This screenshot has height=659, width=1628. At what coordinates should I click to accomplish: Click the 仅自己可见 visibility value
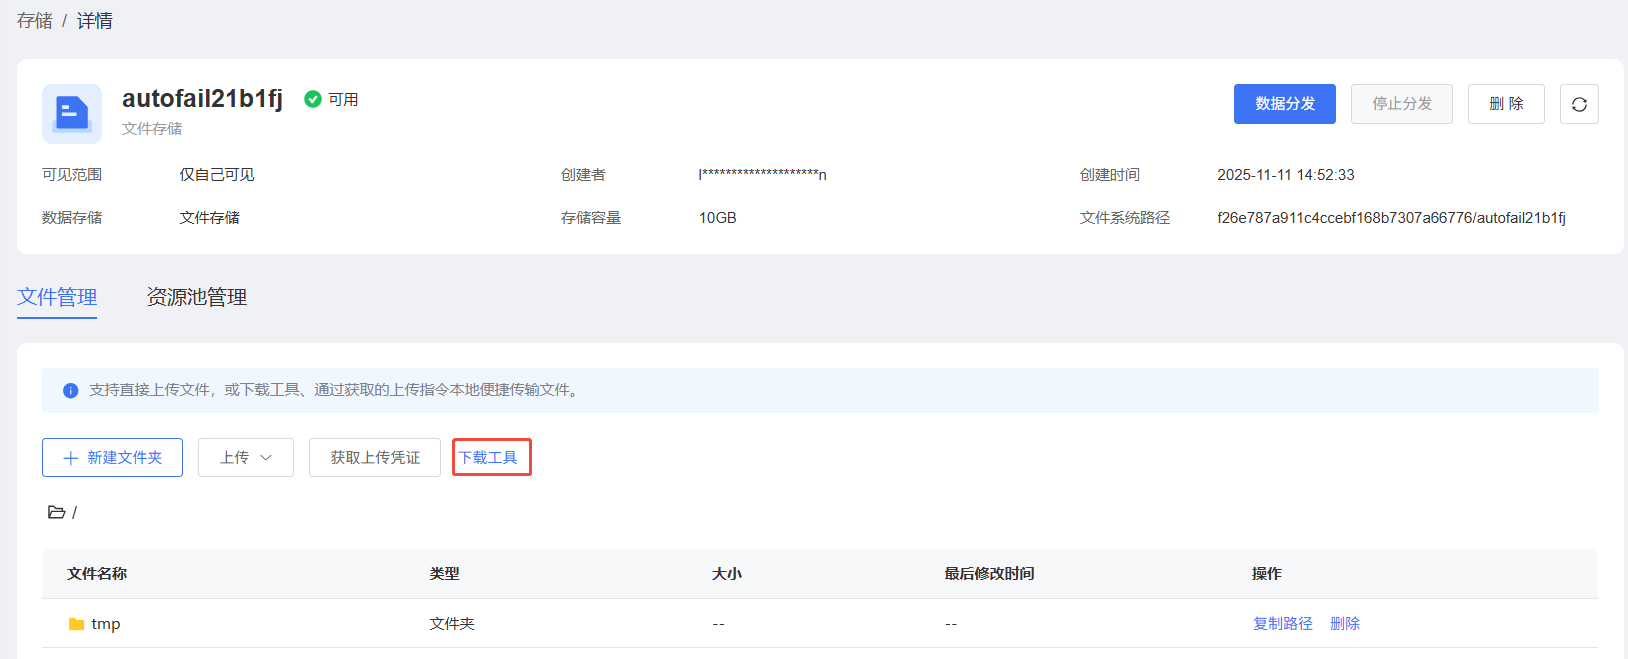tap(217, 175)
